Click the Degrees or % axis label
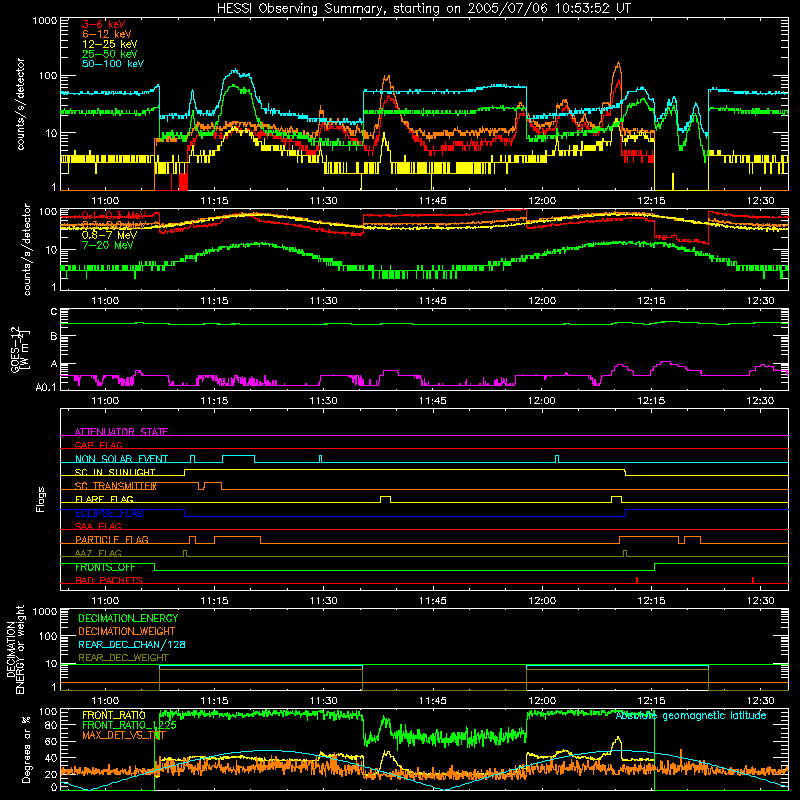The height and width of the screenshot is (800, 800). click(26, 750)
